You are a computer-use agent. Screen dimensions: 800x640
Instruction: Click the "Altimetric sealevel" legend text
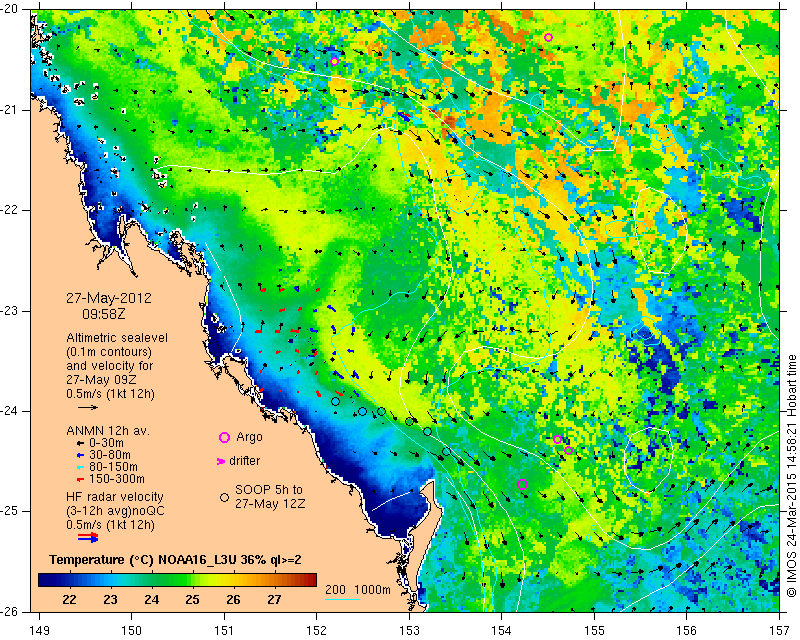pos(117,338)
